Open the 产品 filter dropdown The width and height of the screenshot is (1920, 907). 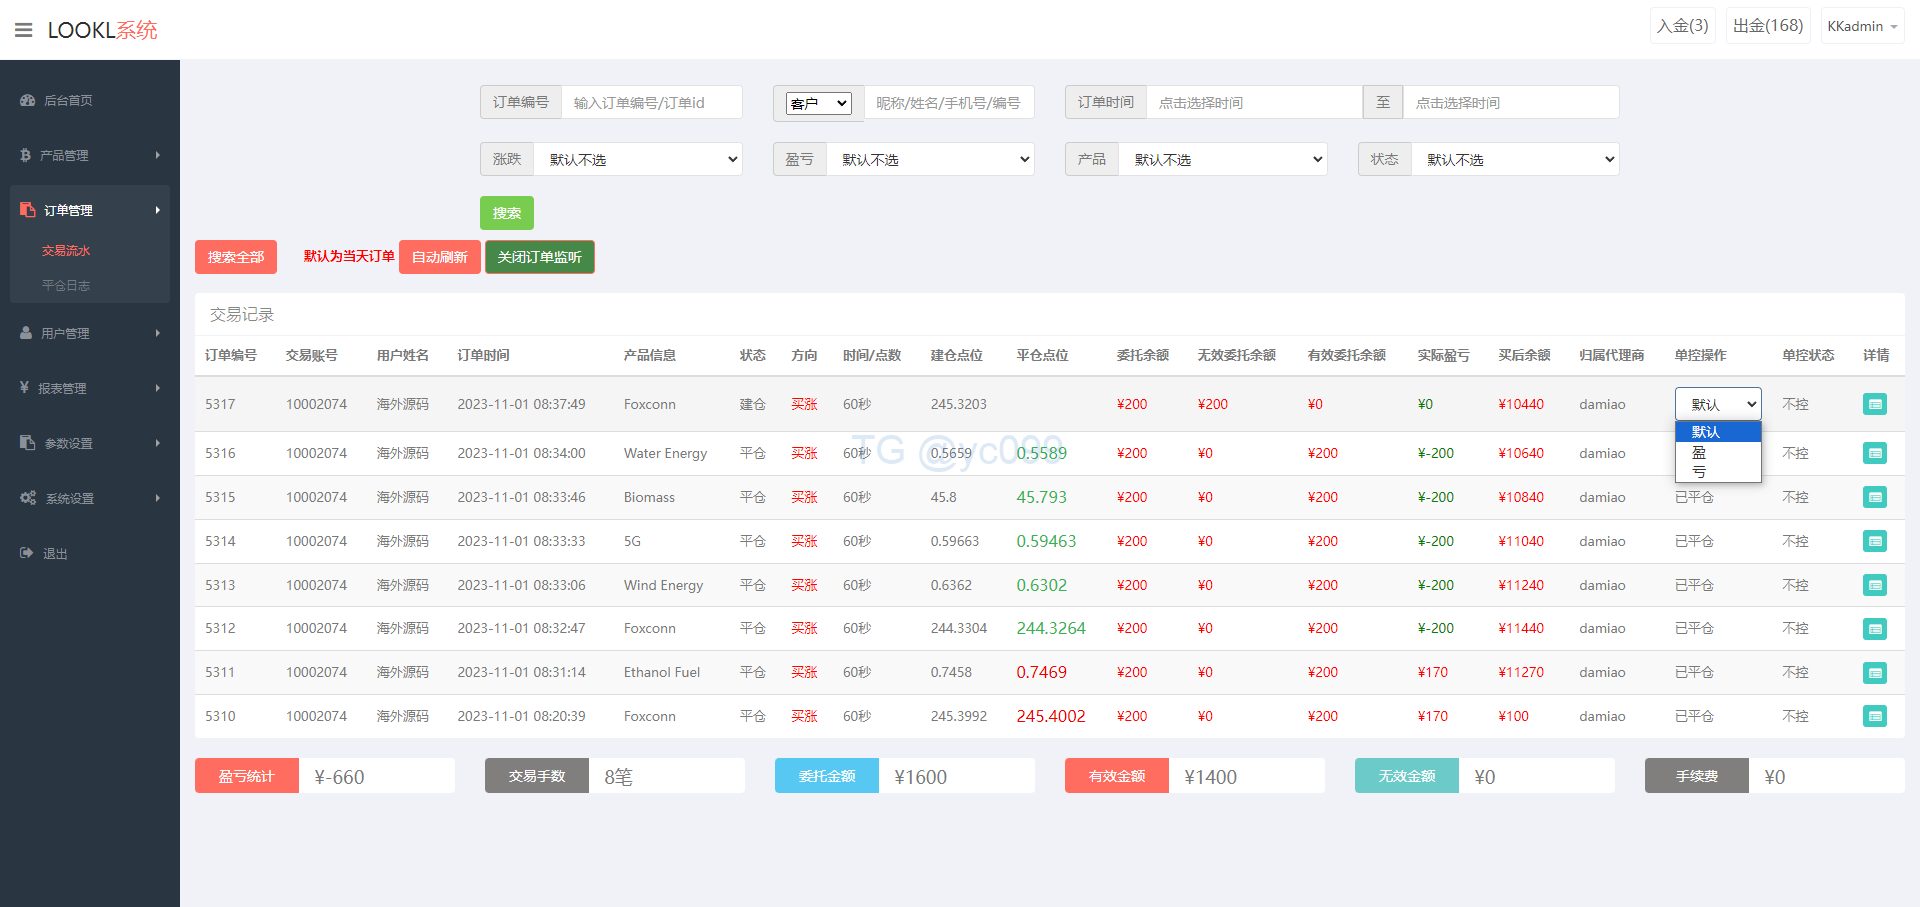pos(1222,159)
